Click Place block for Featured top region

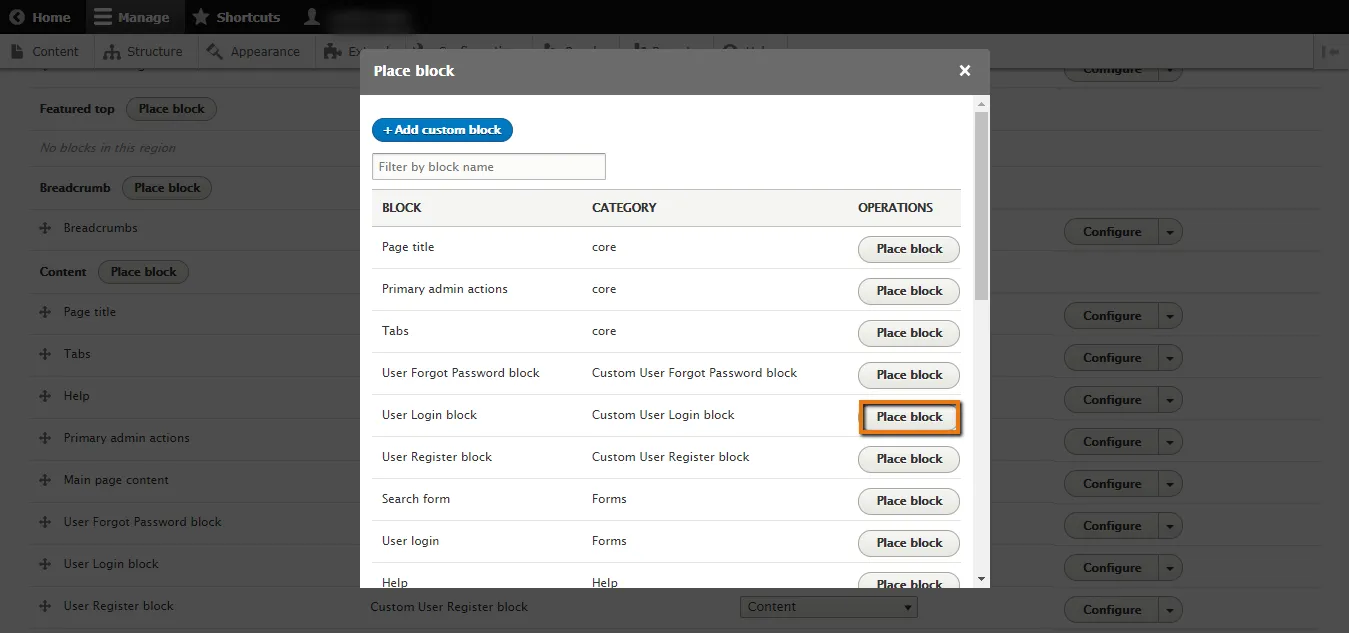click(x=171, y=109)
